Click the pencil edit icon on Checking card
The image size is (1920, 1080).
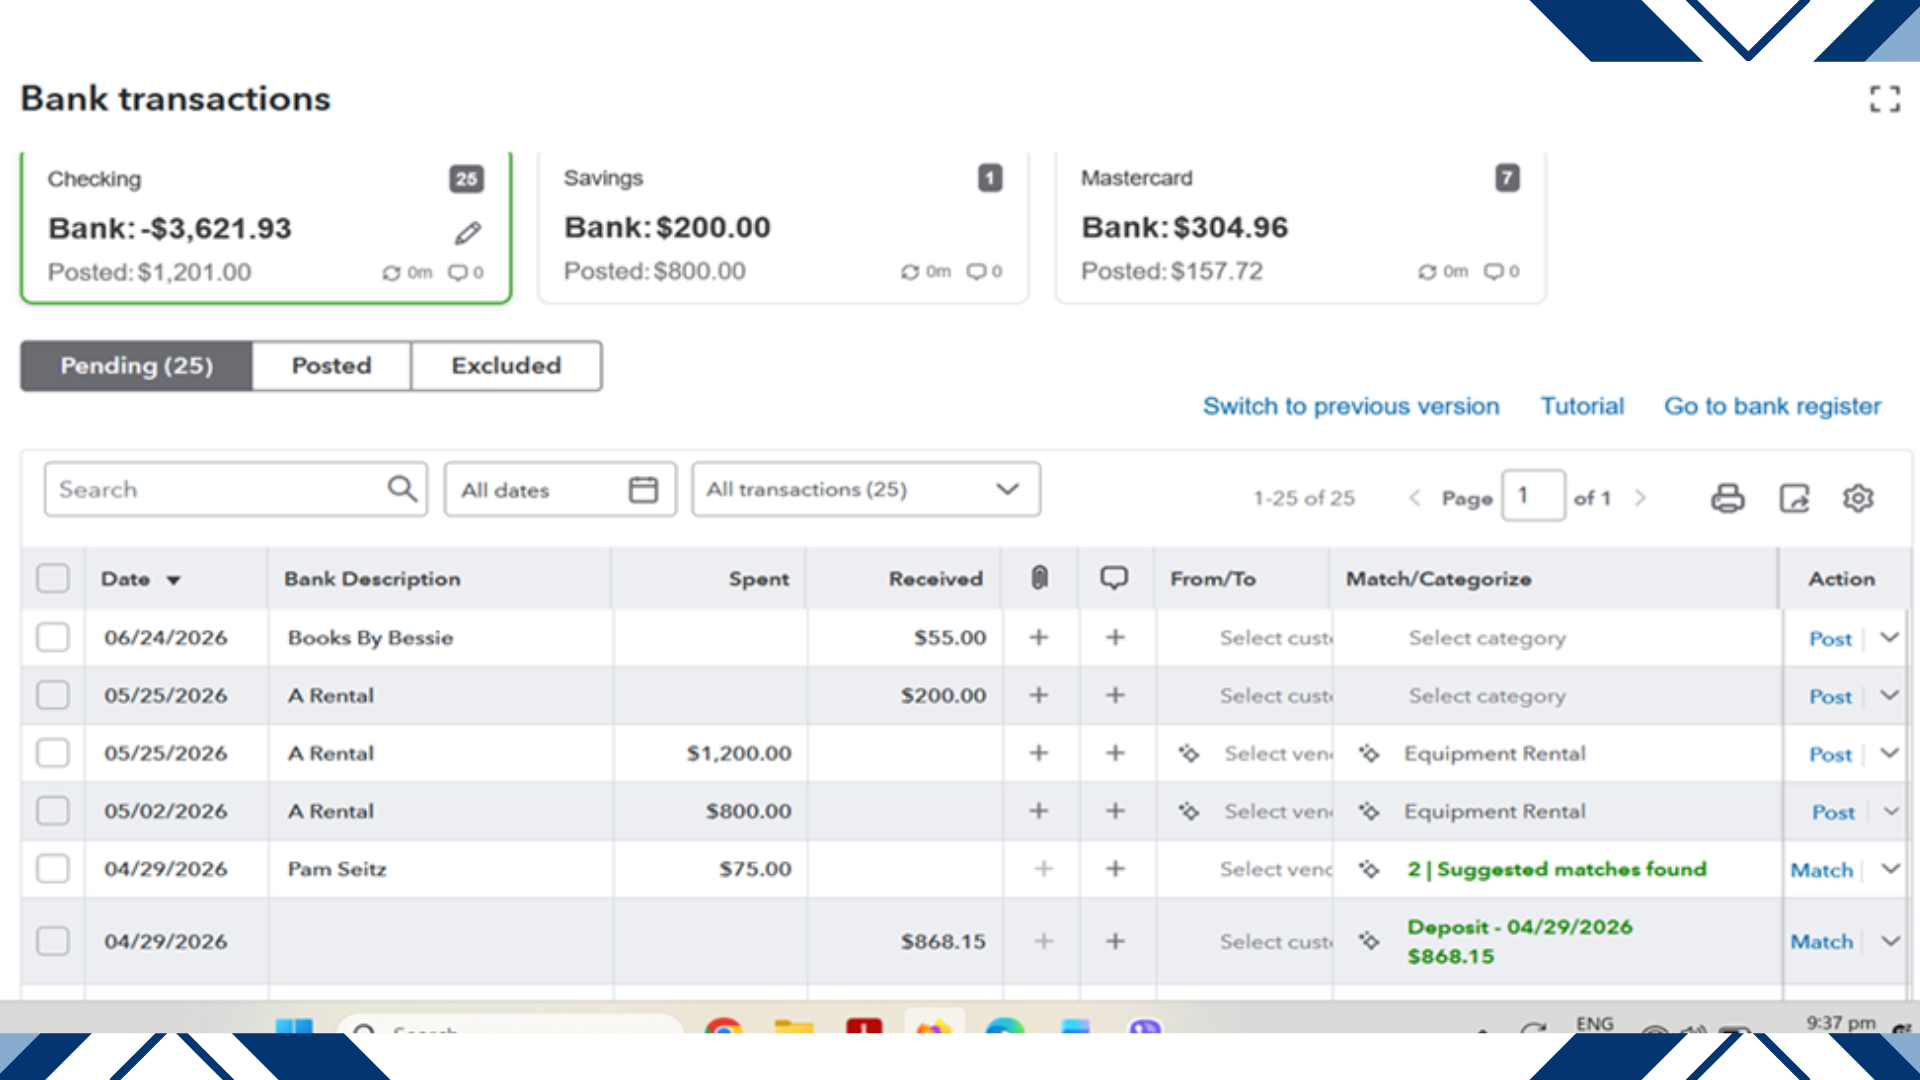pyautogui.click(x=467, y=233)
